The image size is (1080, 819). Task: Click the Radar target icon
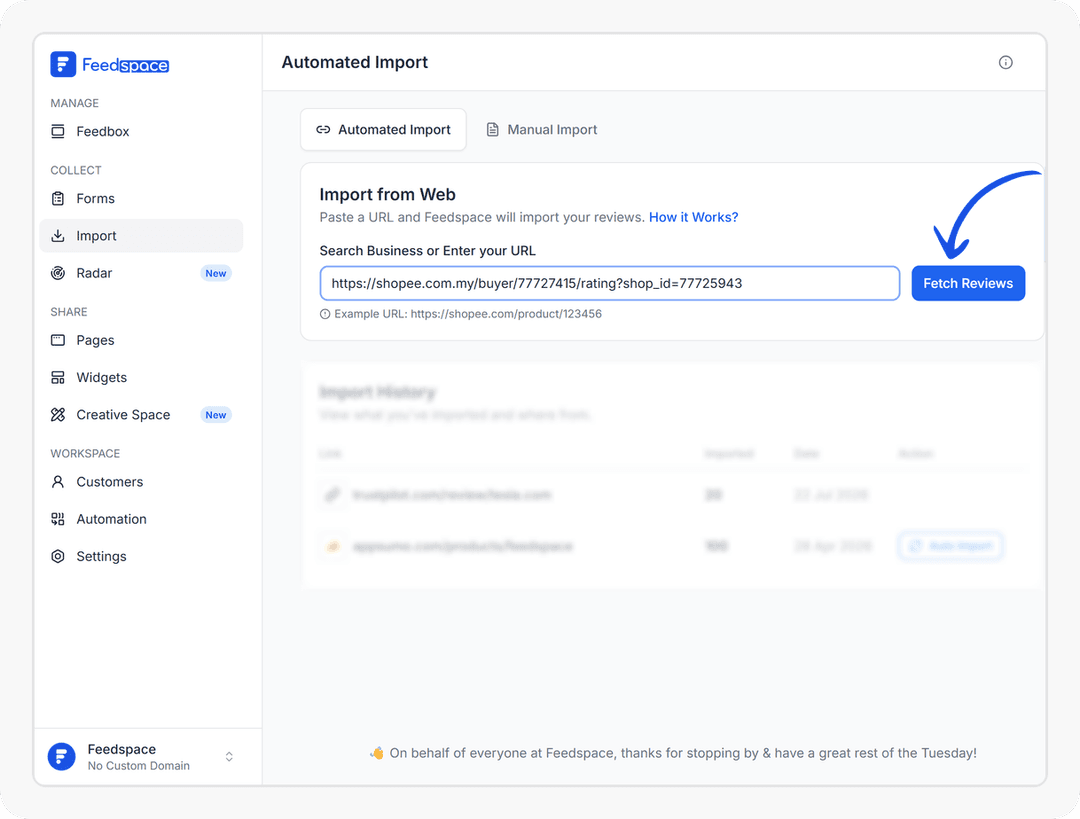coord(58,273)
